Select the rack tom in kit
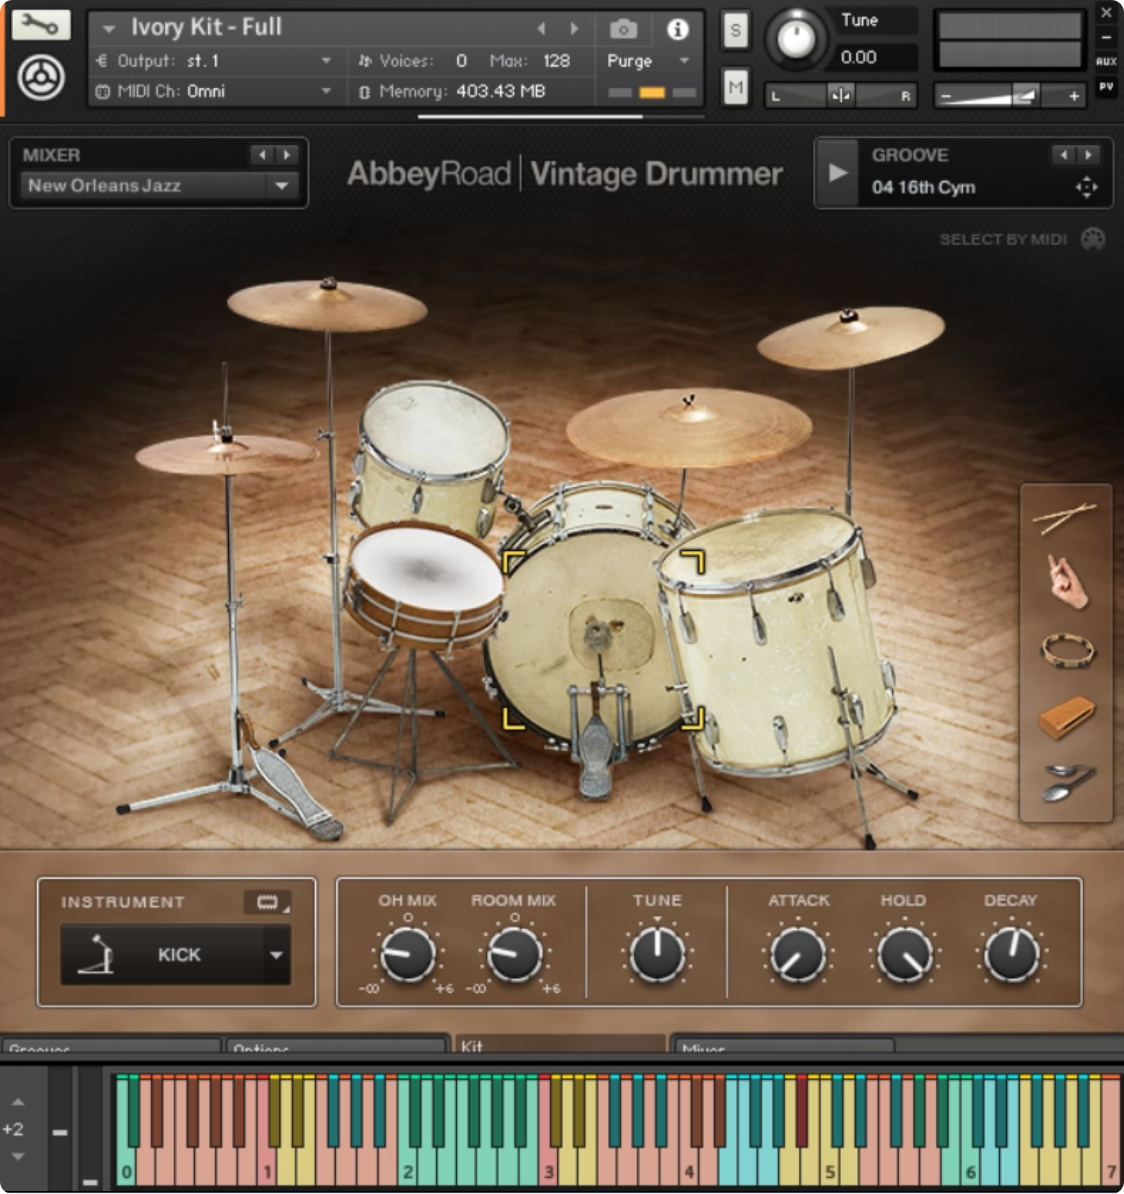This screenshot has width=1124, height=1194. pyautogui.click(x=431, y=455)
